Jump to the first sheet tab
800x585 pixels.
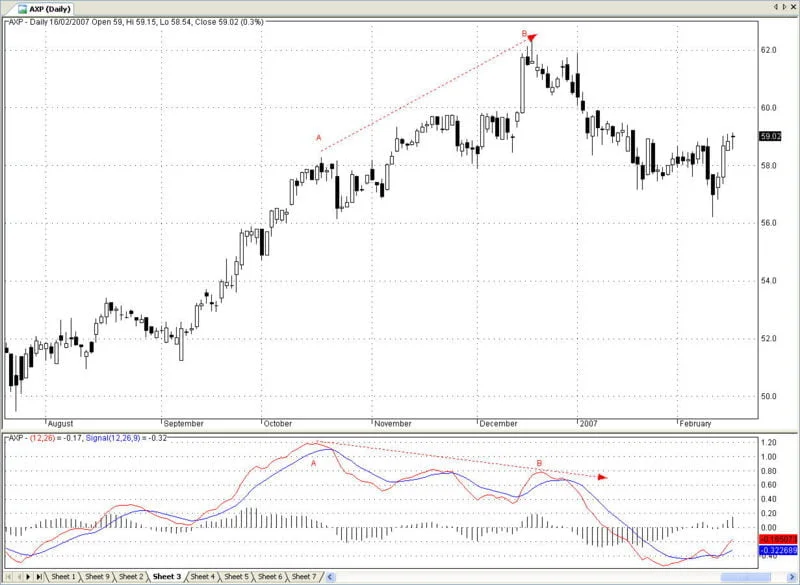8,577
